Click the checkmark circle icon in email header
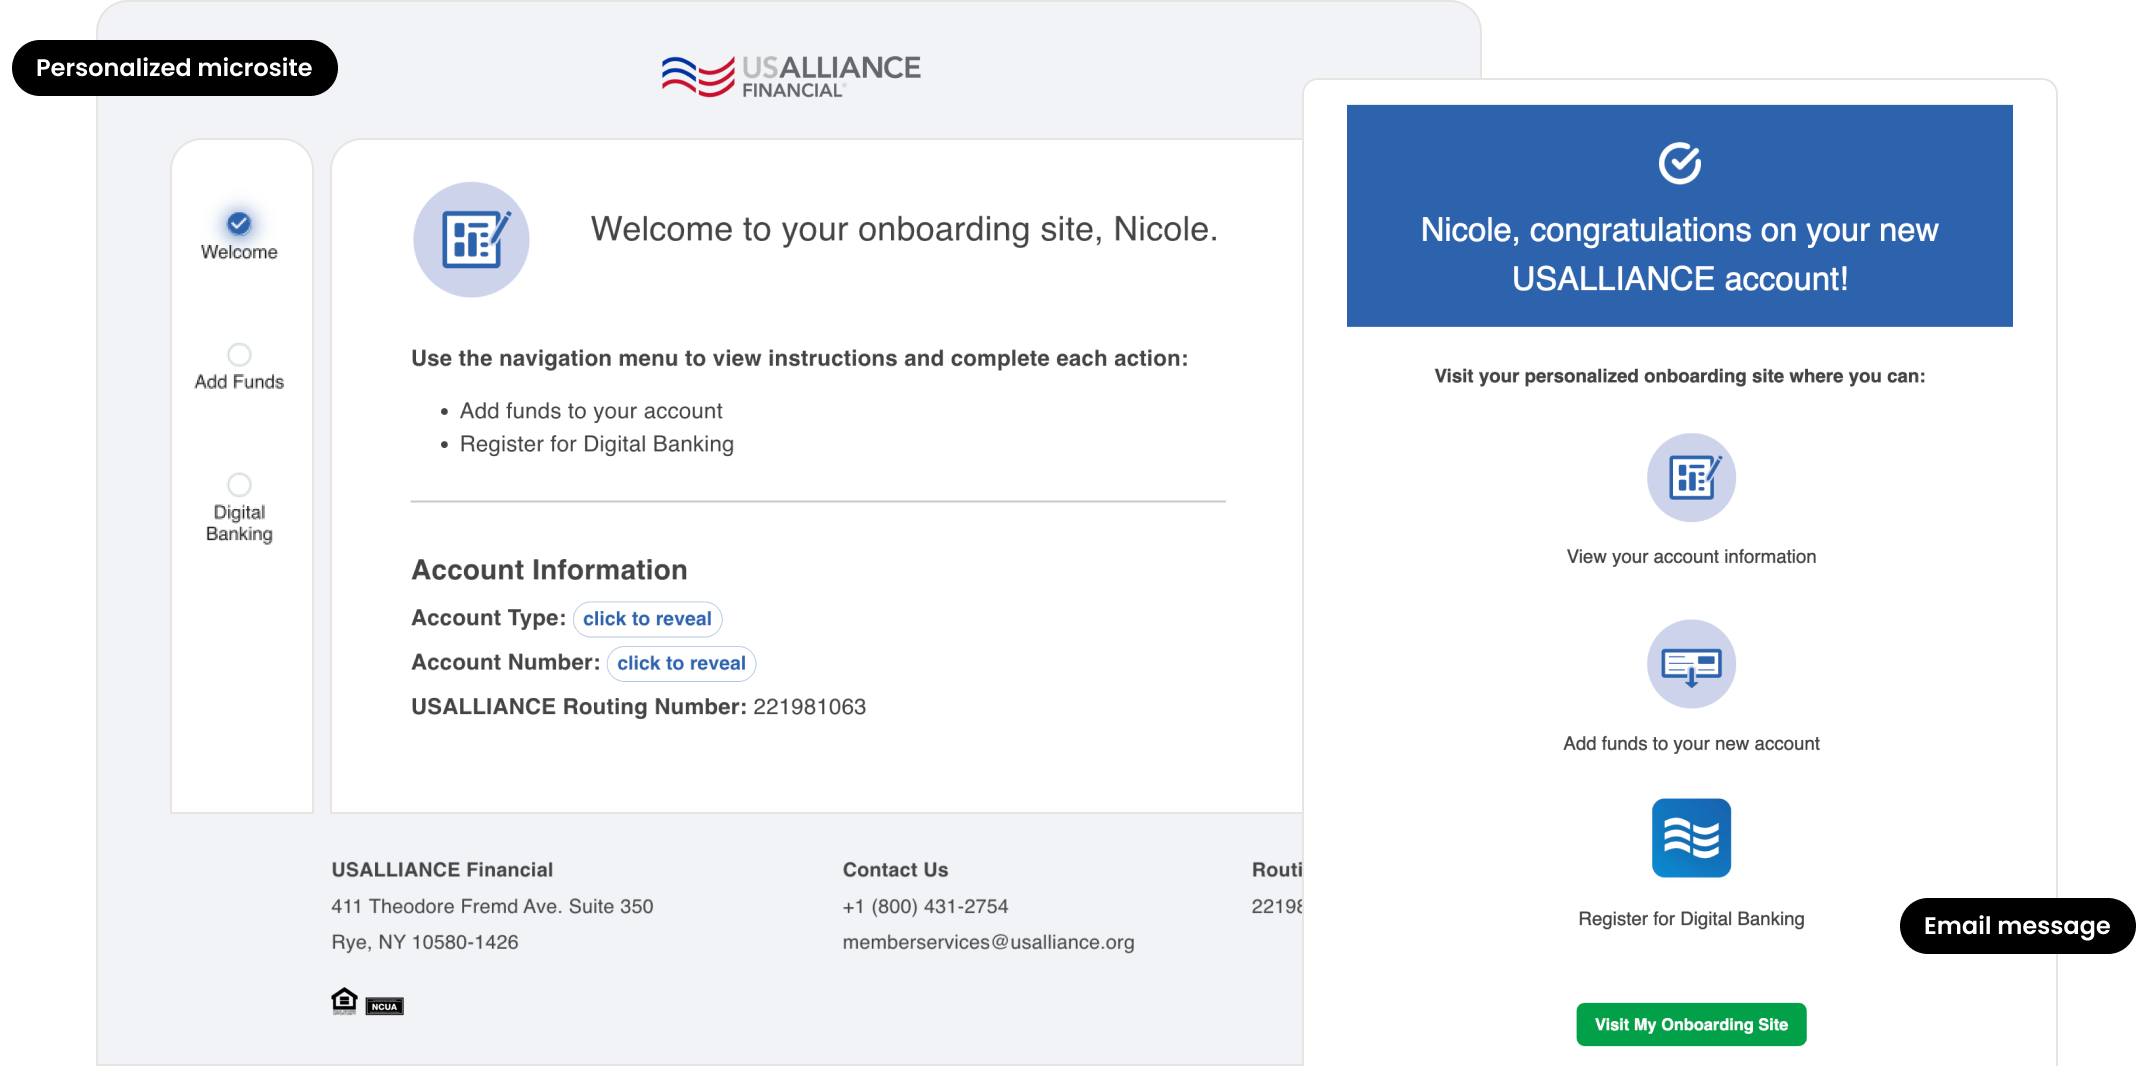Screen dimensions: 2148x1066 1679,163
